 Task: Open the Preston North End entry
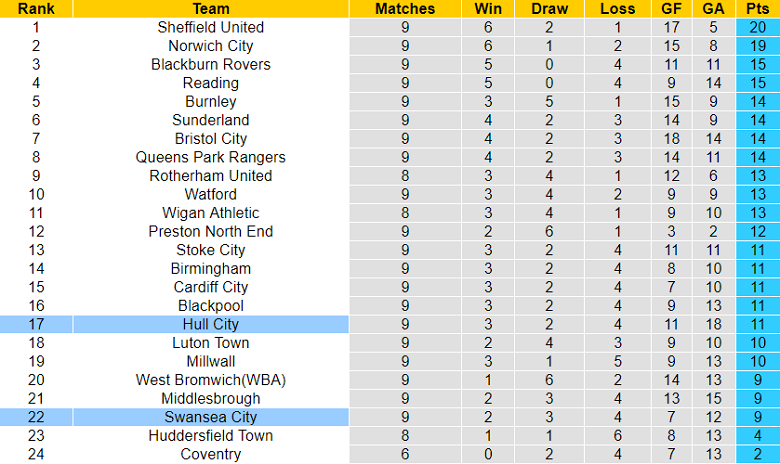pos(211,231)
